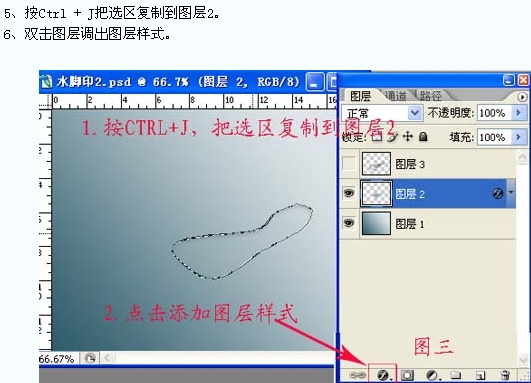Lock image pixels with brush icon
Screen dimensions: 531x383
pos(392,136)
